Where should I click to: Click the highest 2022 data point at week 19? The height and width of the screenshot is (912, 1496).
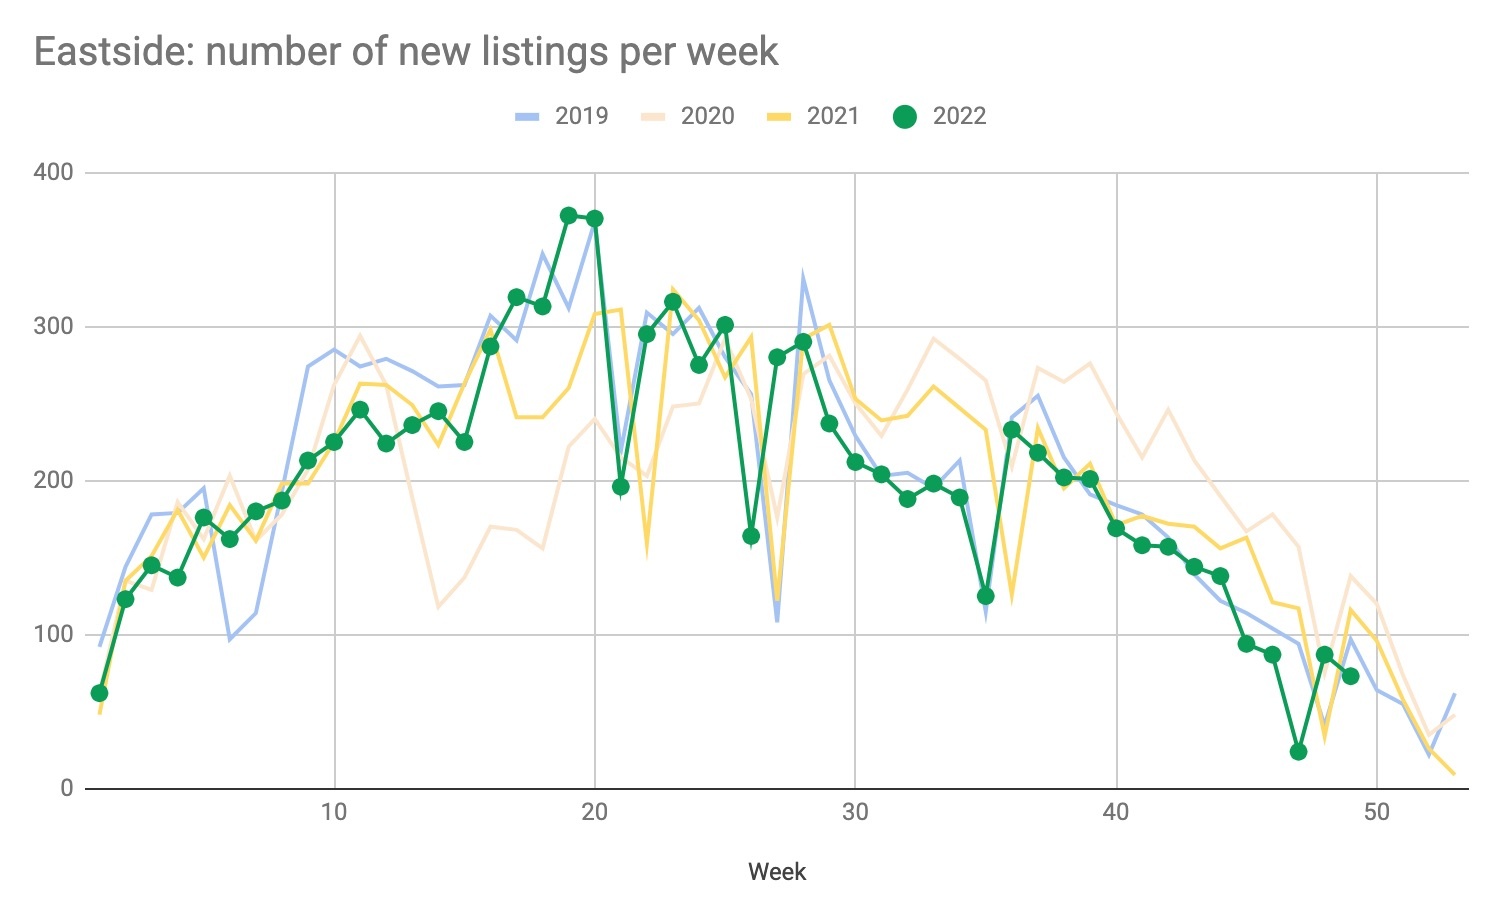pyautogui.click(x=569, y=215)
